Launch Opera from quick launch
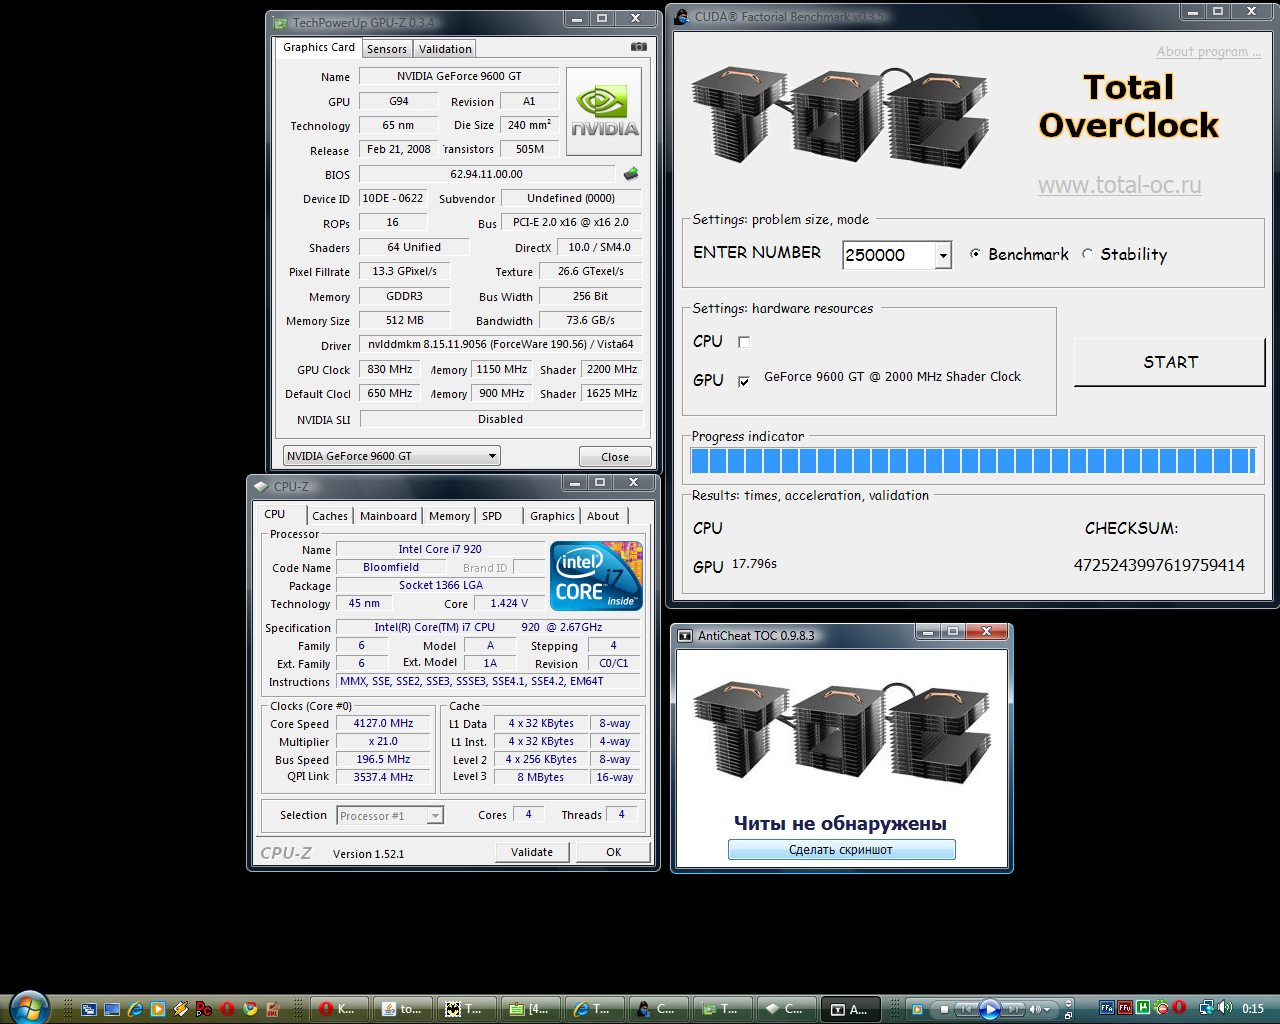1280x1024 pixels. click(227, 1009)
